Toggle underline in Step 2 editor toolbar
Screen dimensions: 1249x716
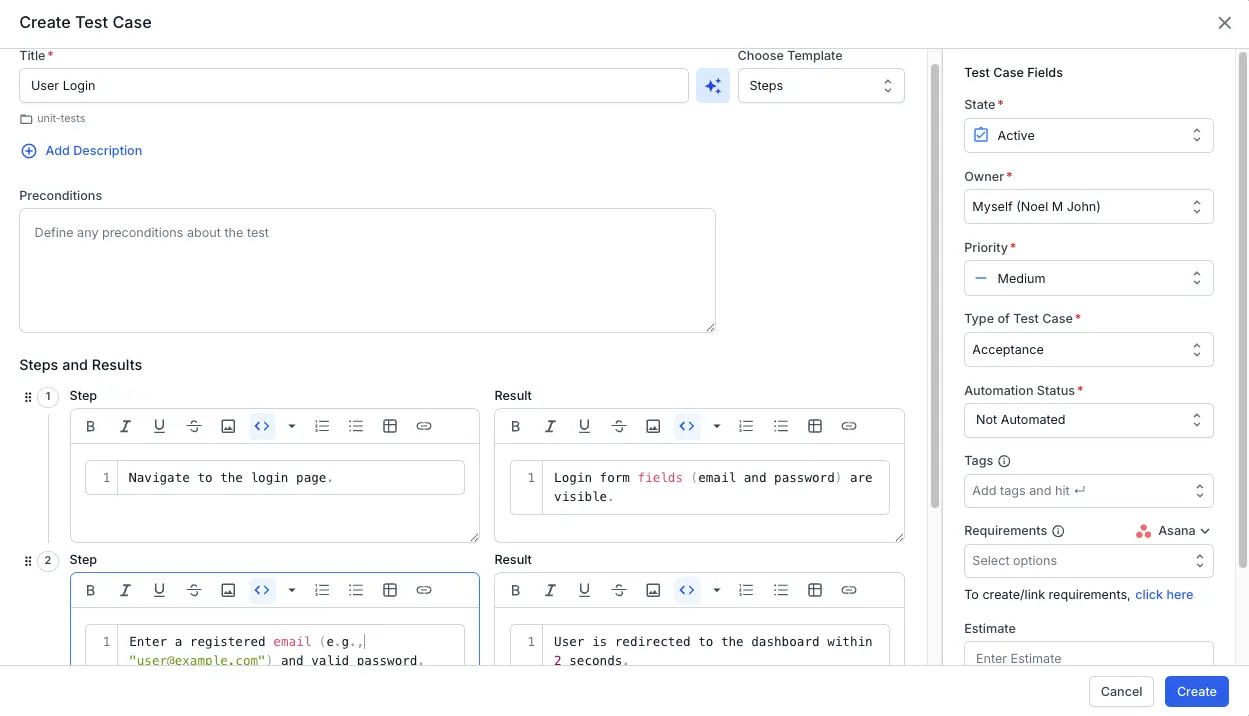159,590
